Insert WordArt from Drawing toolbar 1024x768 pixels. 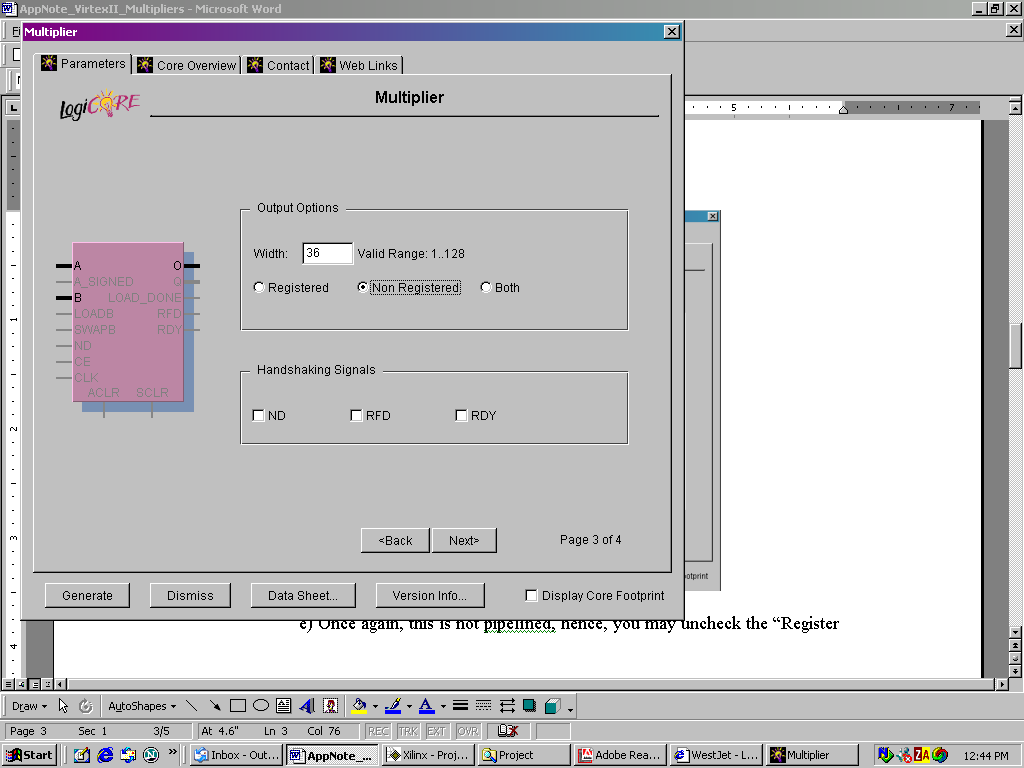point(307,706)
